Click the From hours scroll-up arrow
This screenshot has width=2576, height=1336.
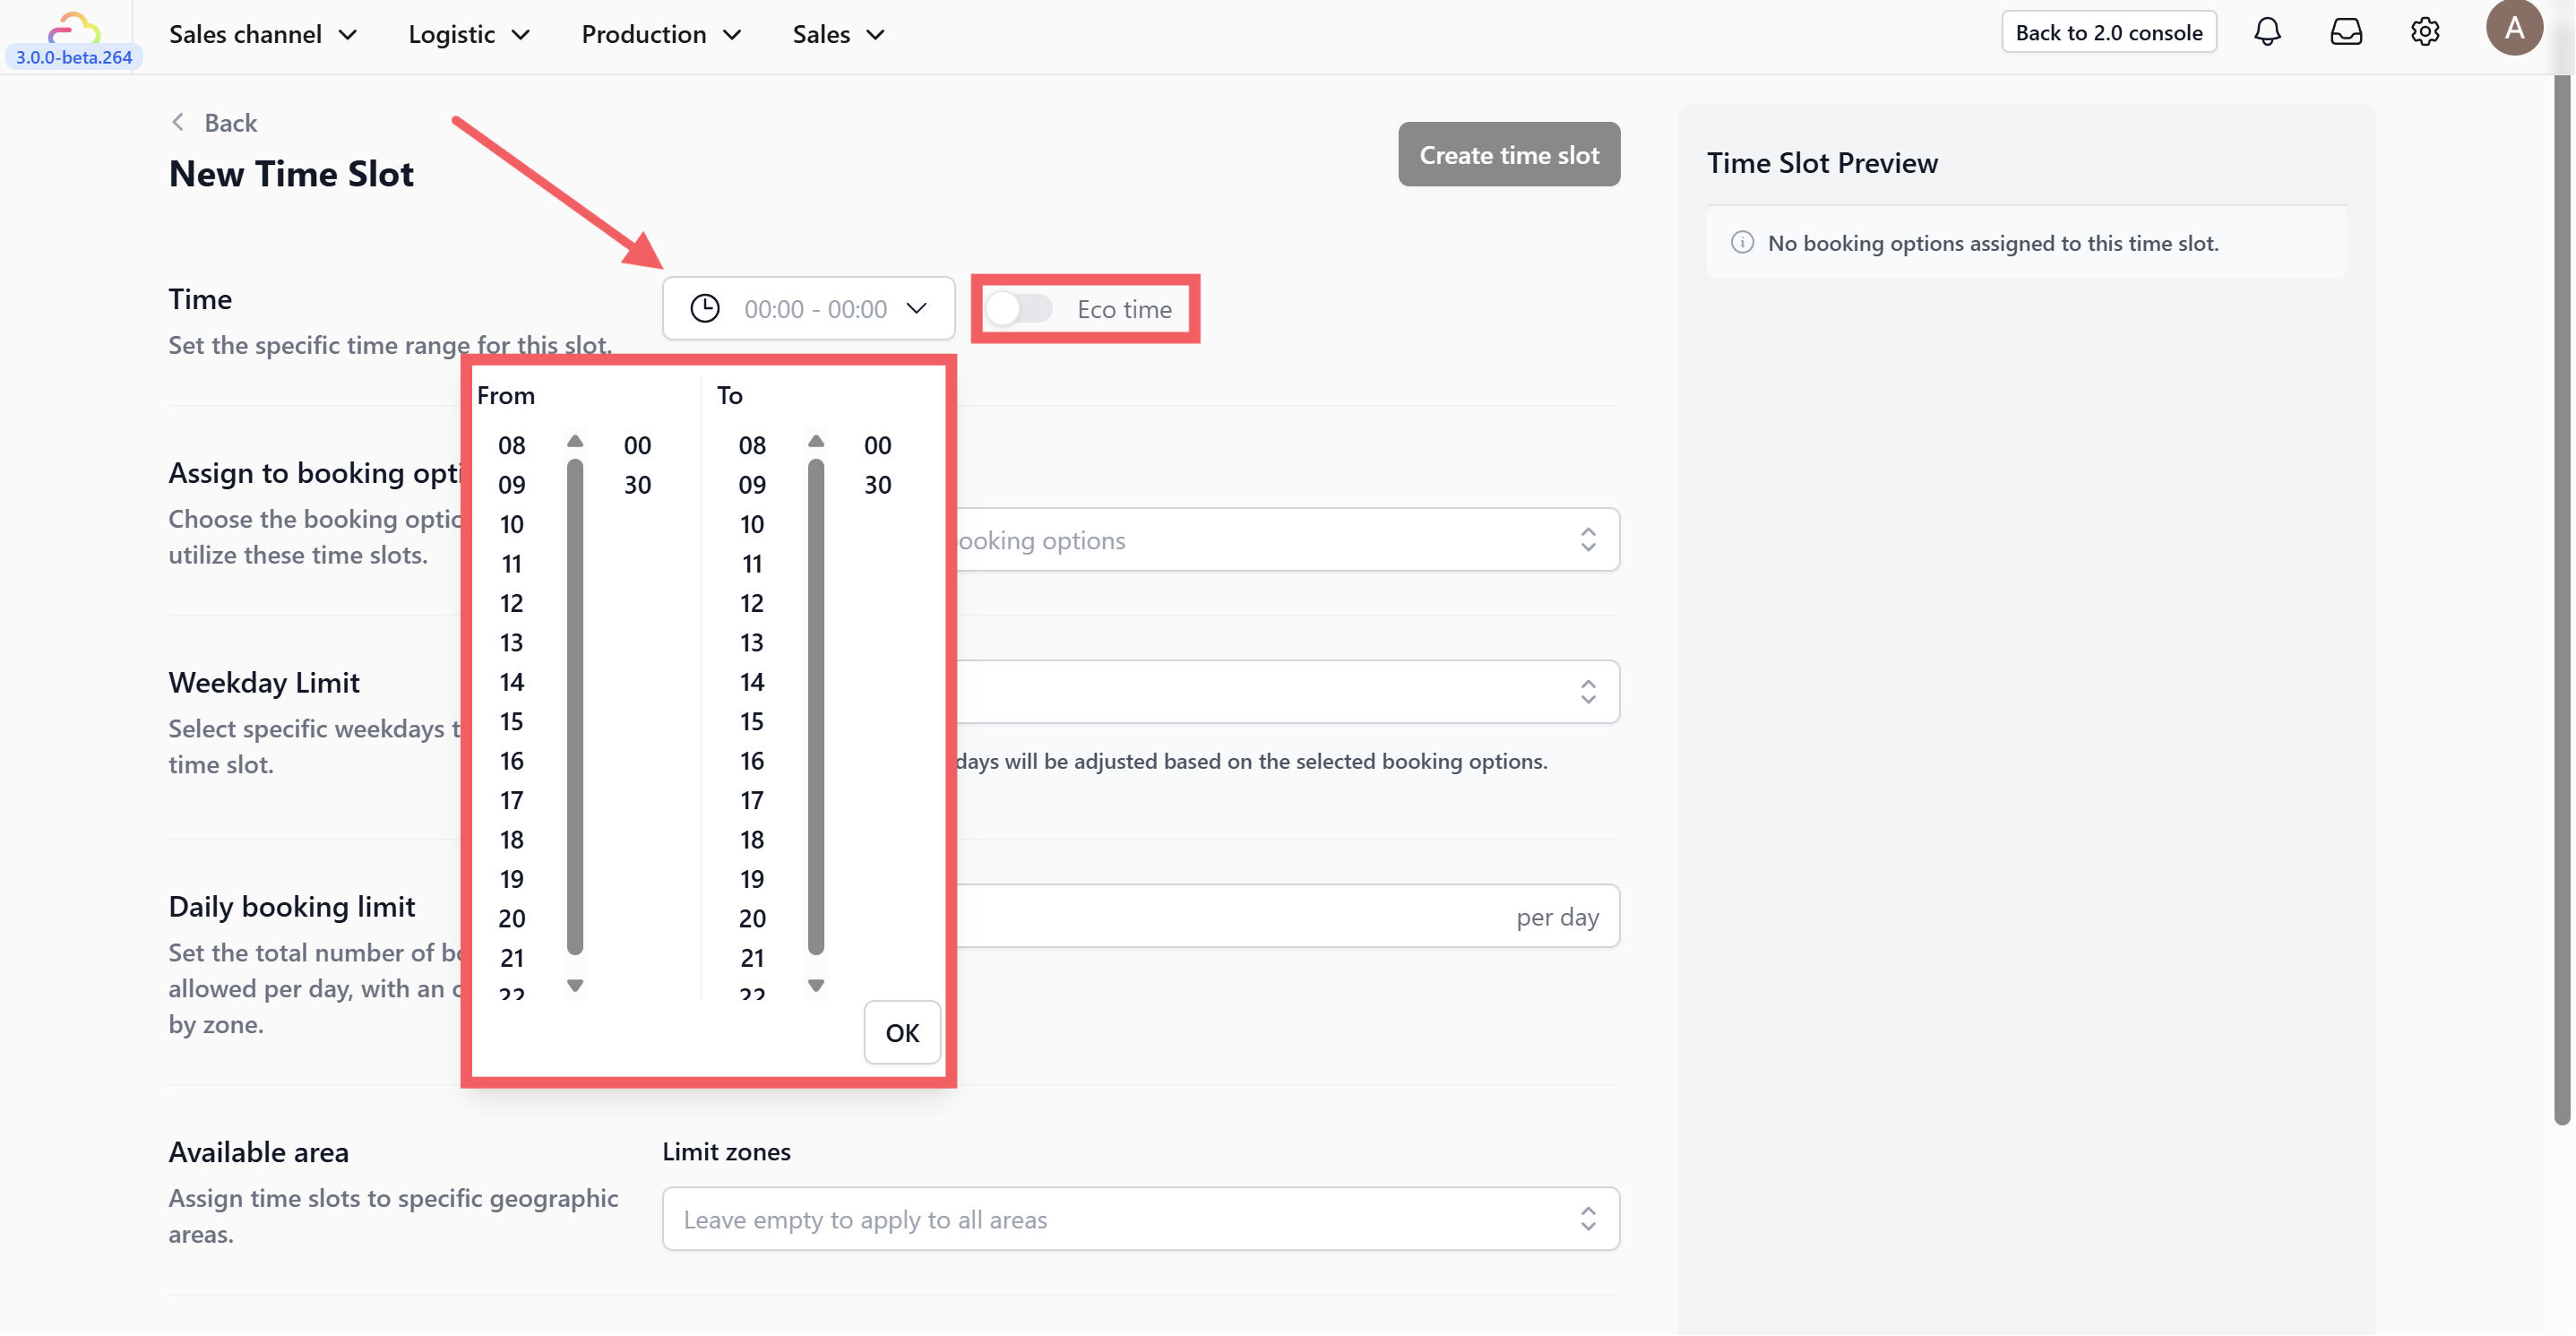click(x=575, y=441)
